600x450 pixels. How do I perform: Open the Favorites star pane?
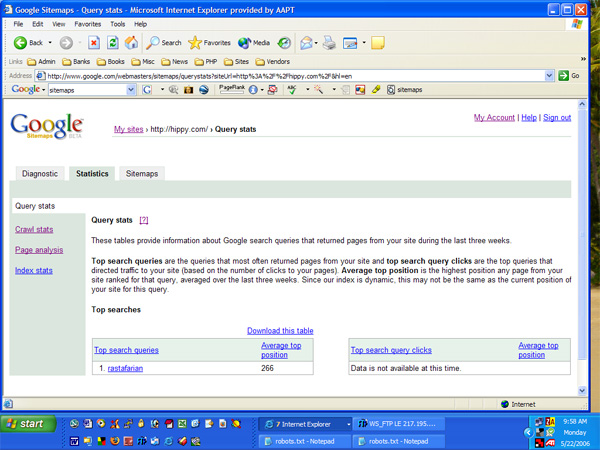(209, 43)
